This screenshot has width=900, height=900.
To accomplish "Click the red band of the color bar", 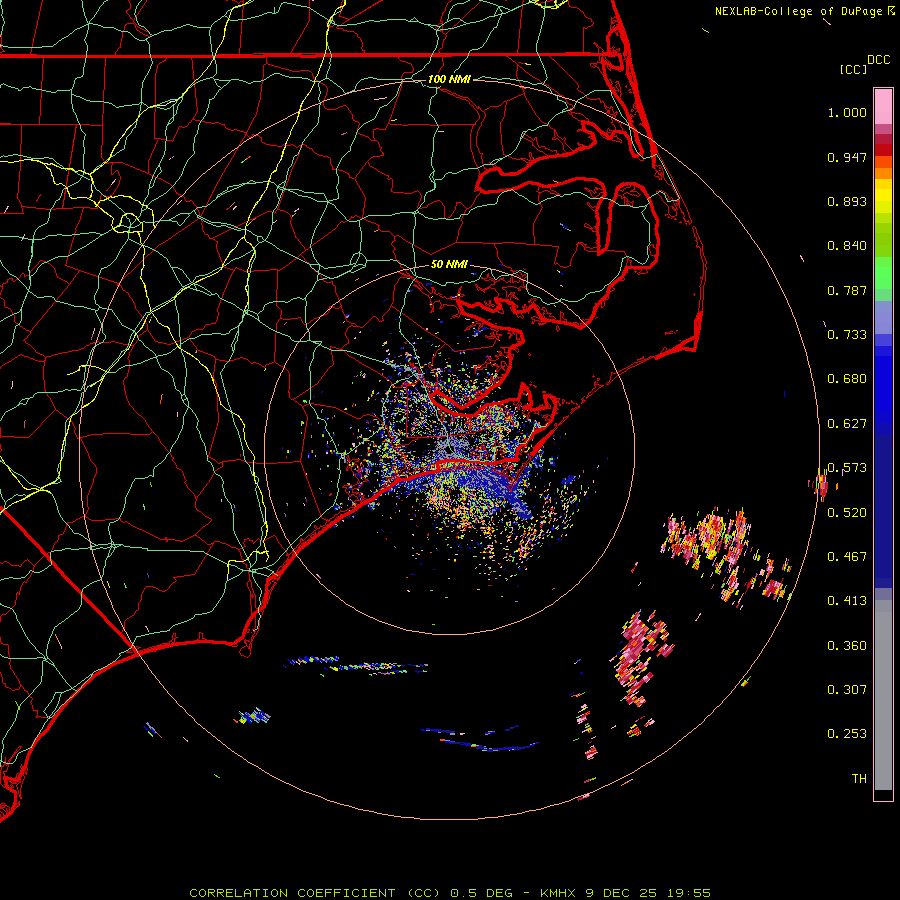I will tap(883, 149).
